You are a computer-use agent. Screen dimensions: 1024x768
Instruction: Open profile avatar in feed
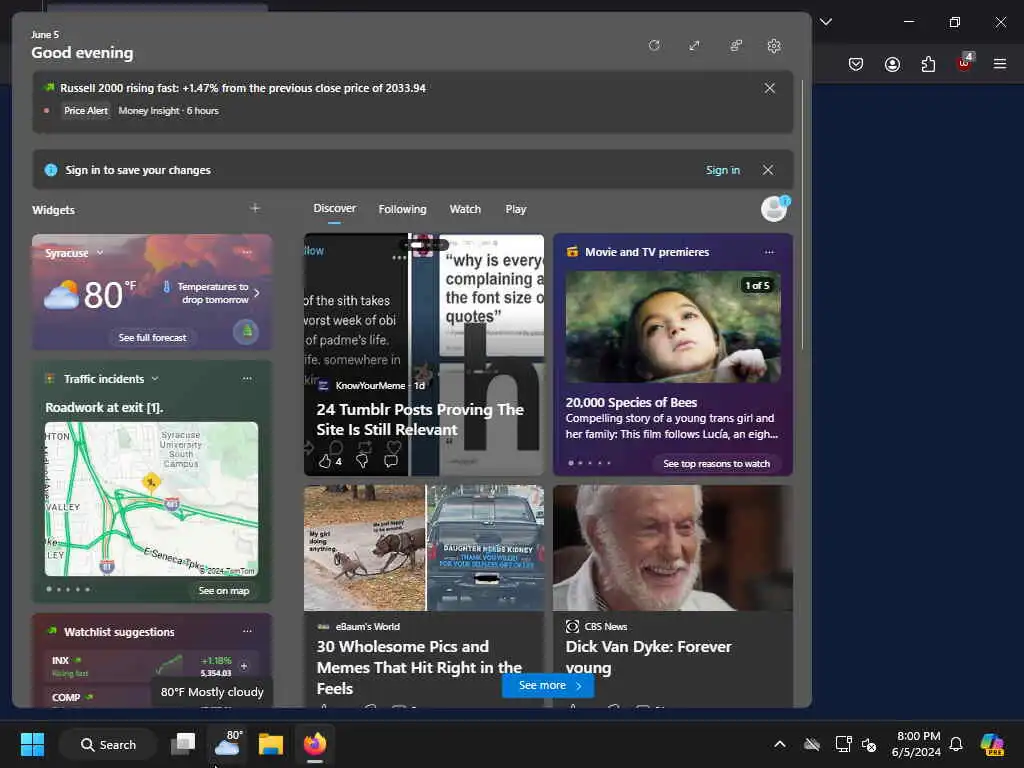coord(775,209)
